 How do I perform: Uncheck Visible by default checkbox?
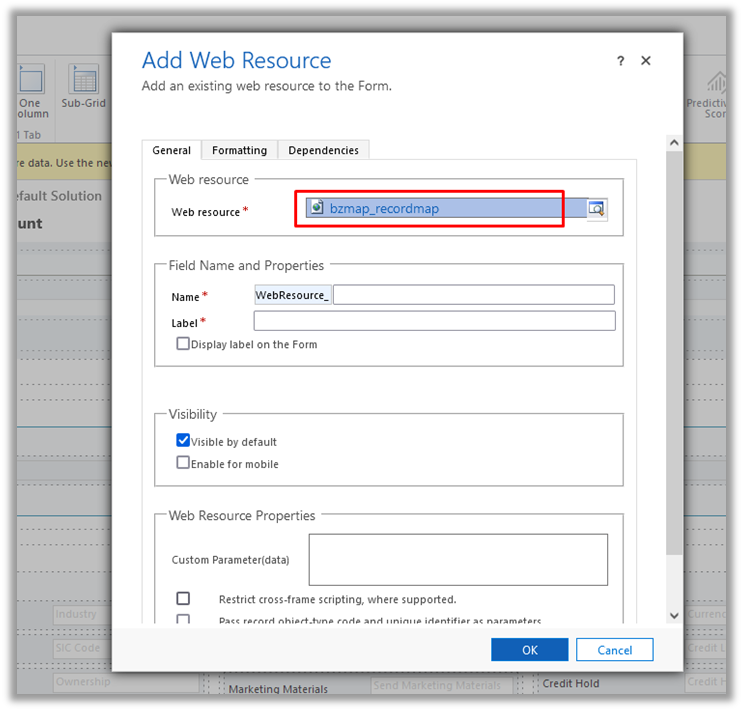183,441
